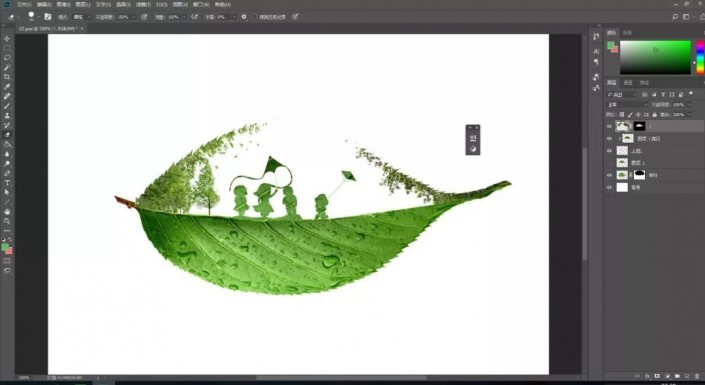Select the Zoom tool
The height and width of the screenshot is (385, 705).
click(7, 221)
